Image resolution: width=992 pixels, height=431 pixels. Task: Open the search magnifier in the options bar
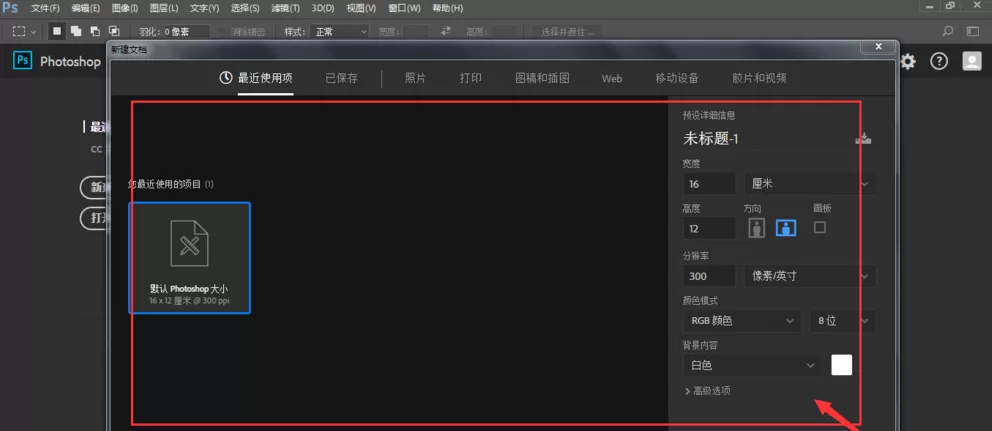[x=948, y=30]
